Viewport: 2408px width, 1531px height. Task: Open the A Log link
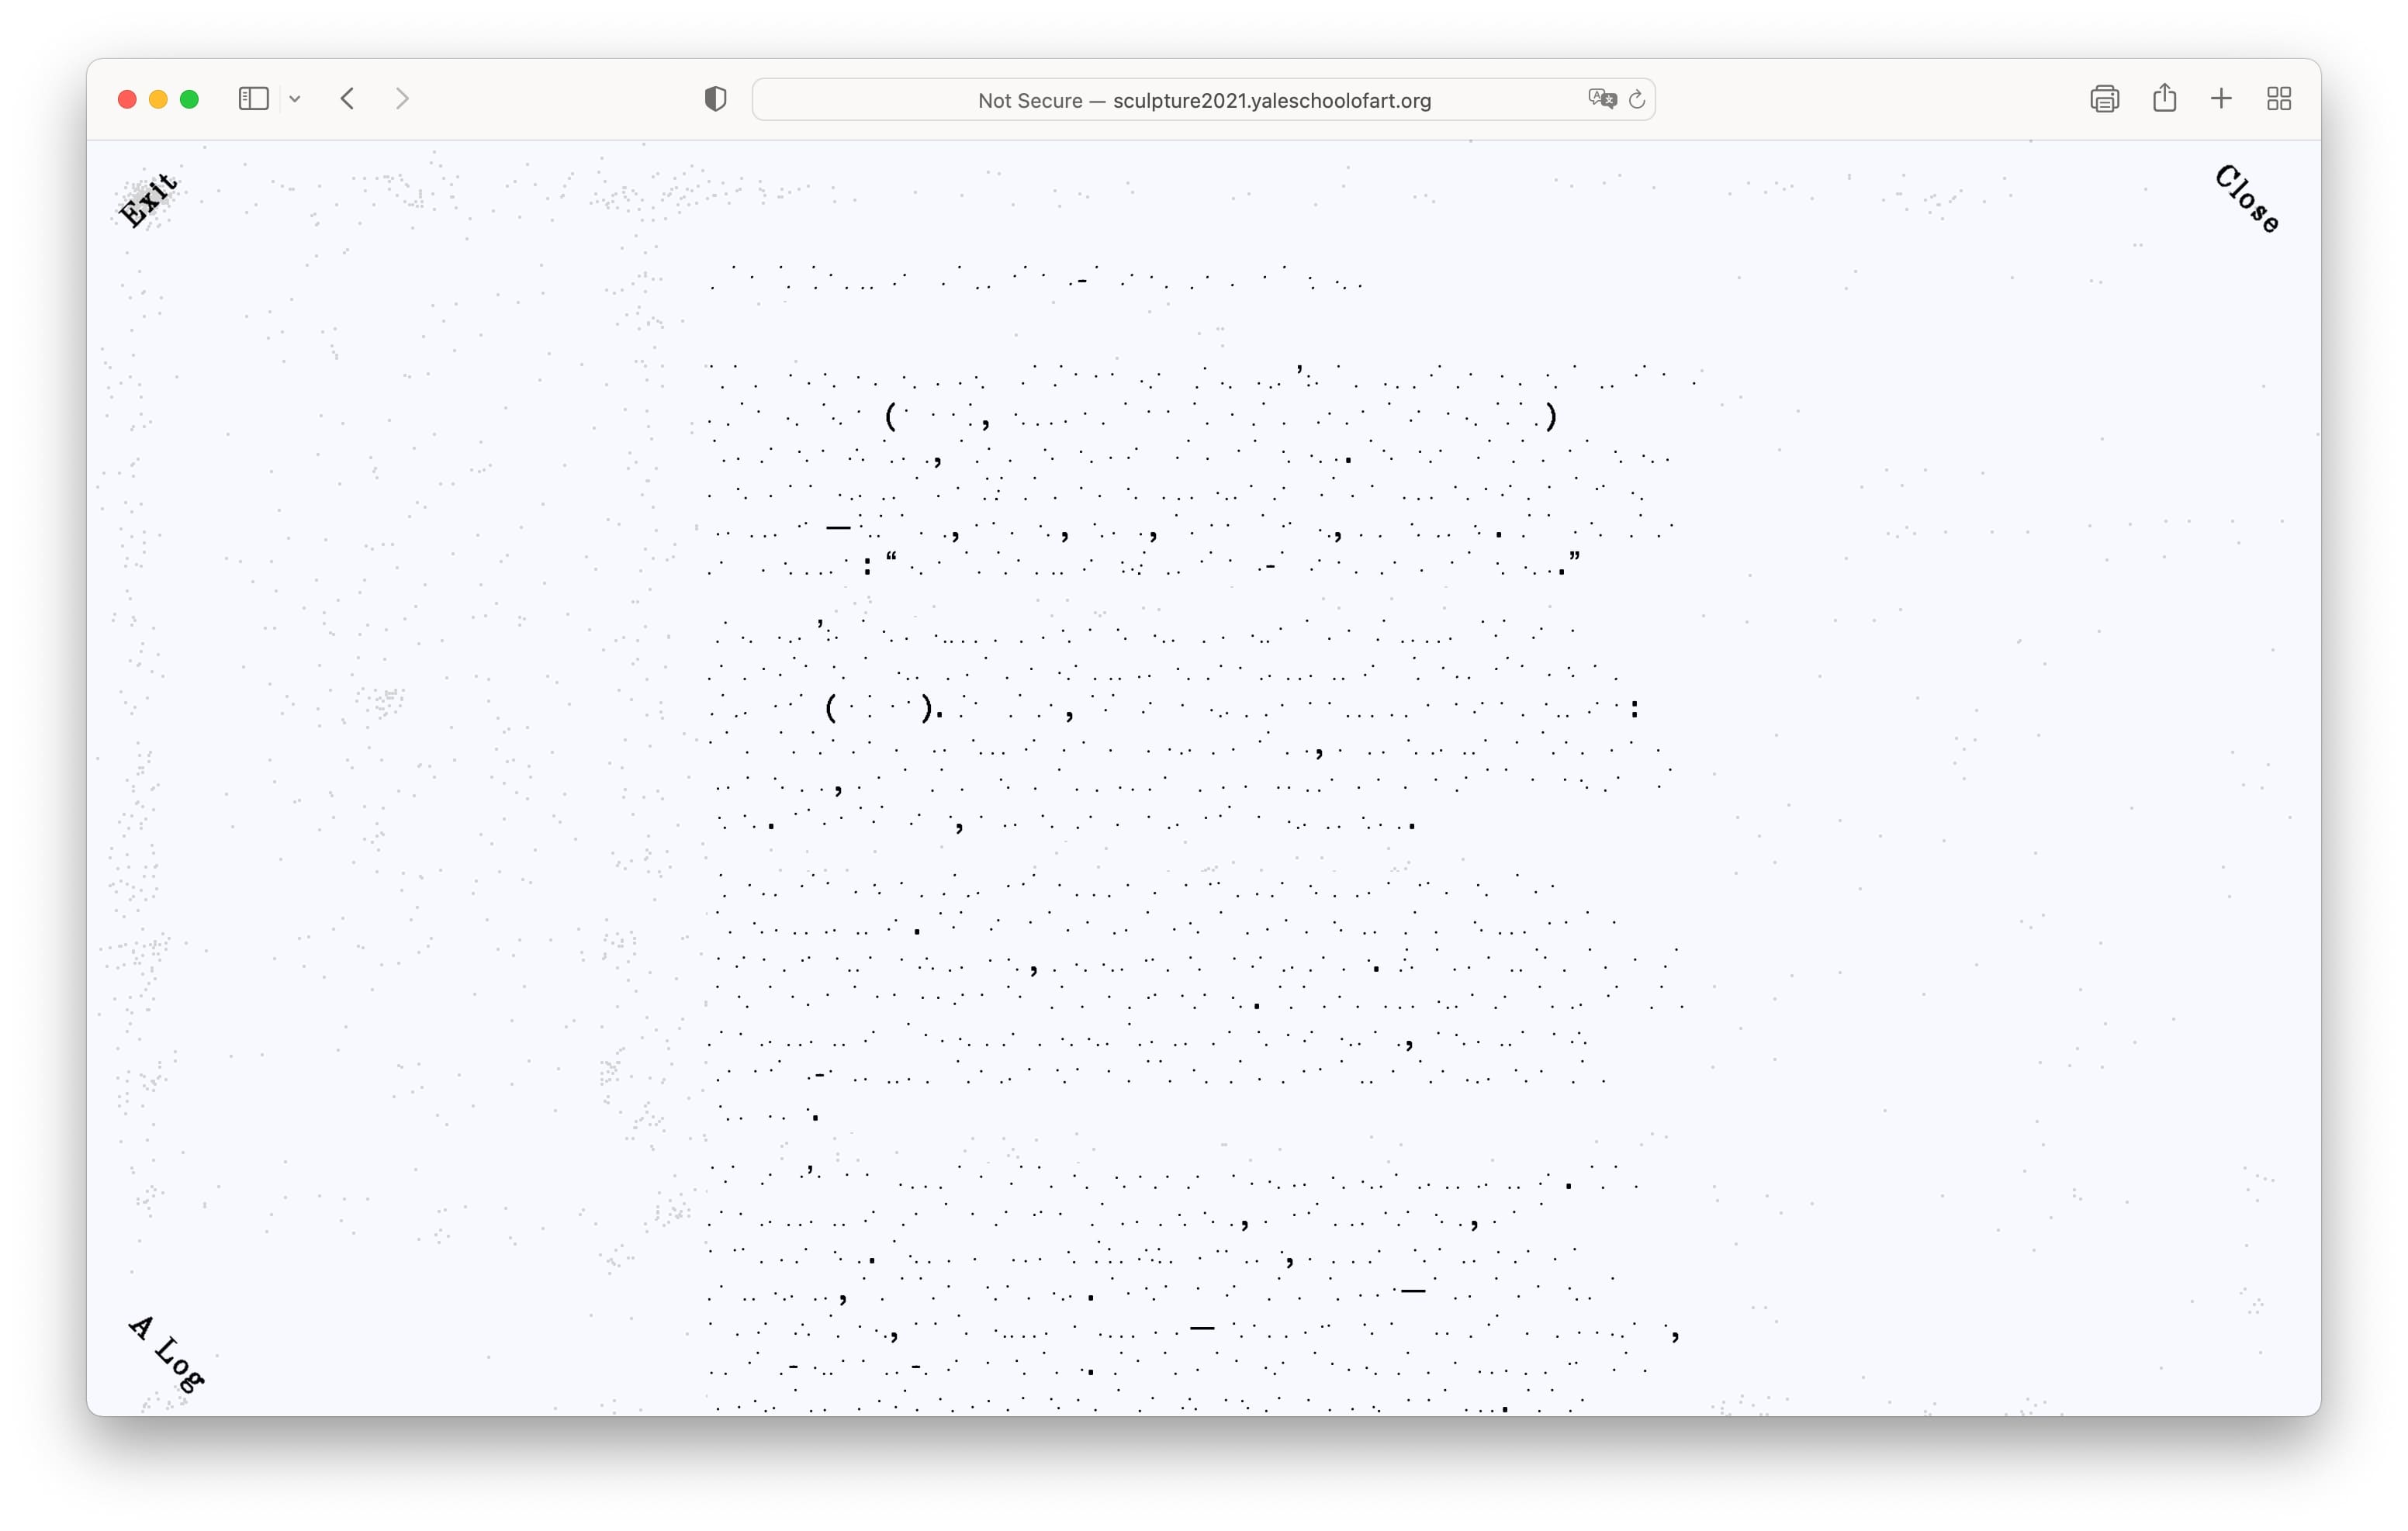click(x=167, y=1354)
